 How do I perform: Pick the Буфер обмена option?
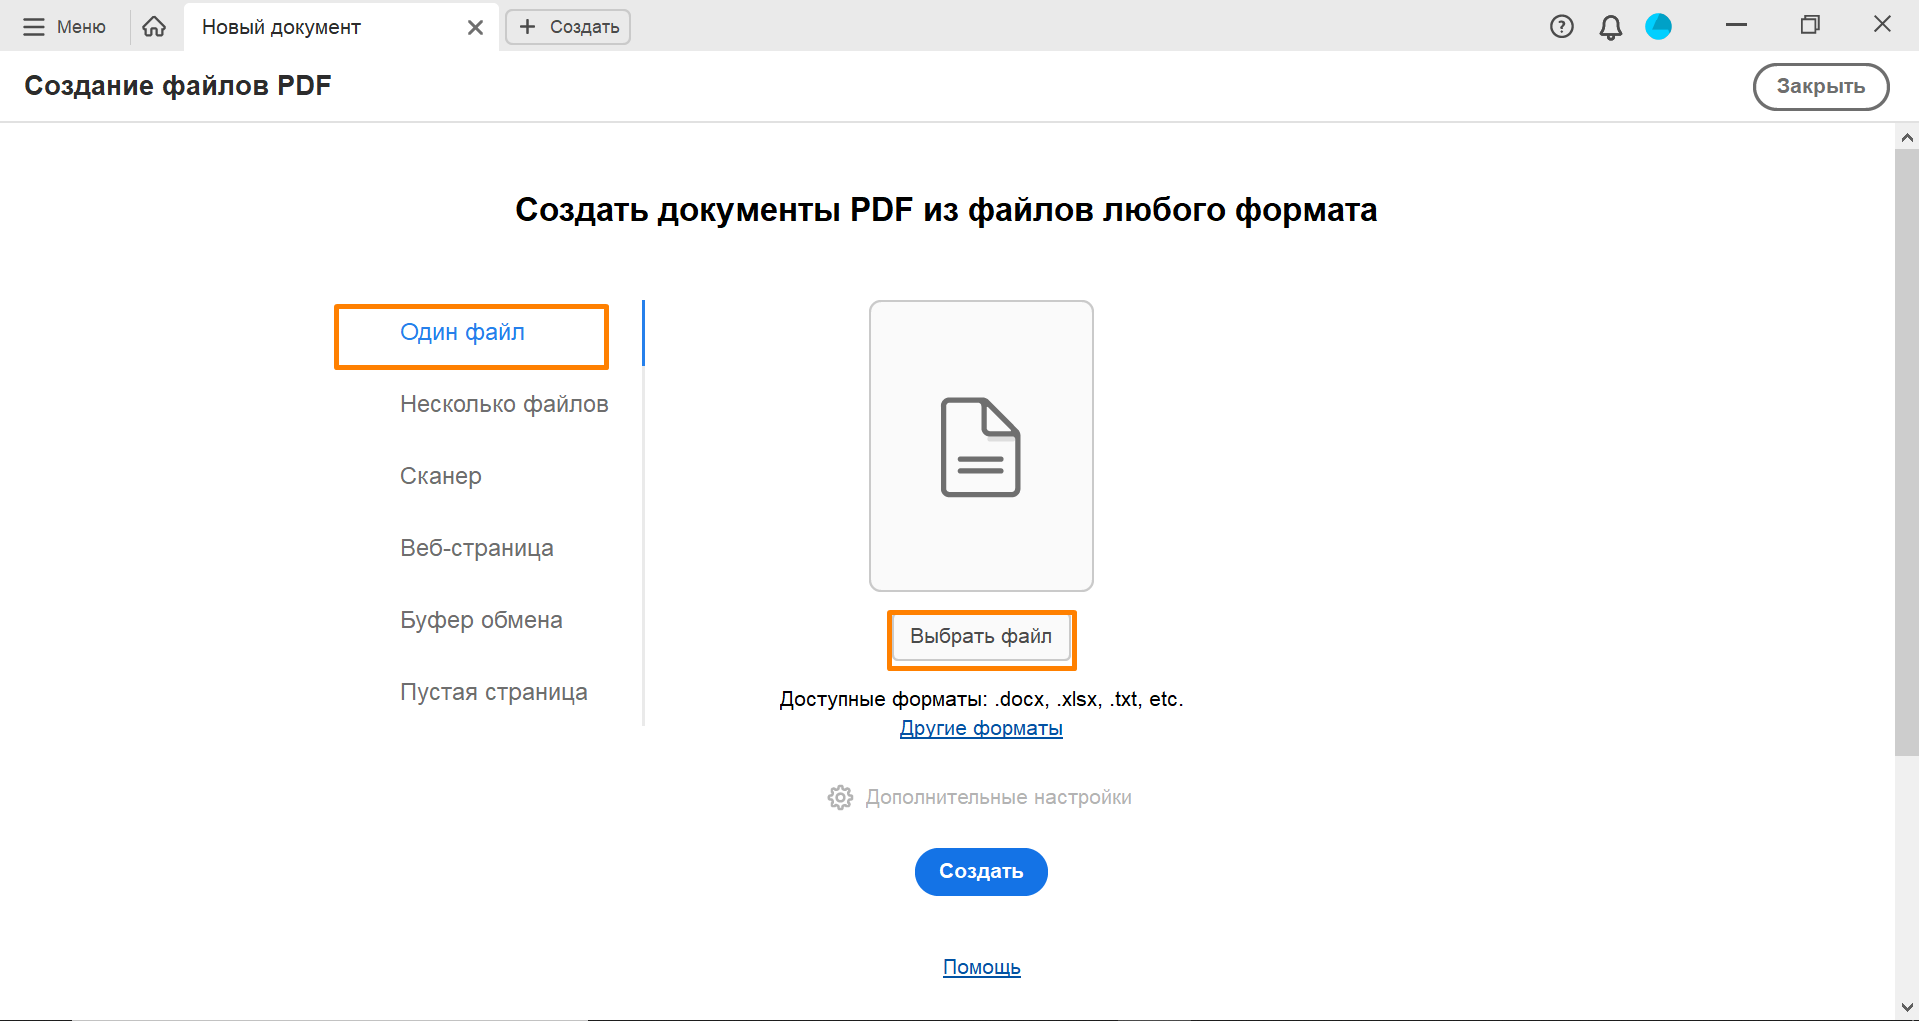(x=481, y=620)
